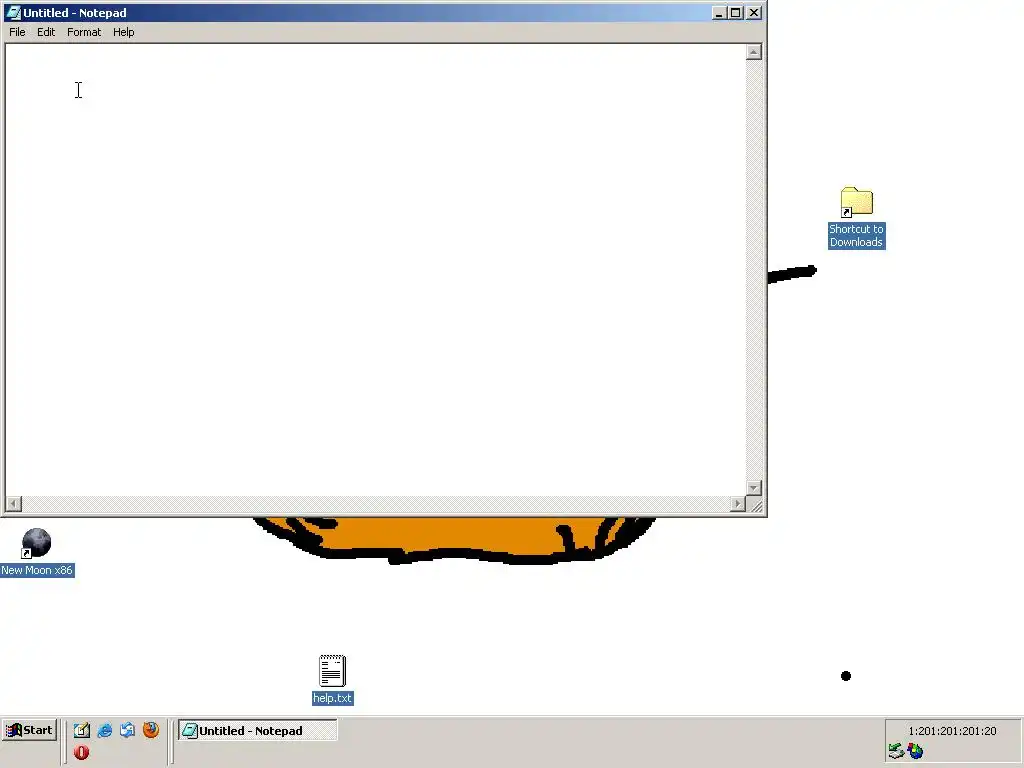Close the Notepad window
1024x768 pixels.
[754, 12]
